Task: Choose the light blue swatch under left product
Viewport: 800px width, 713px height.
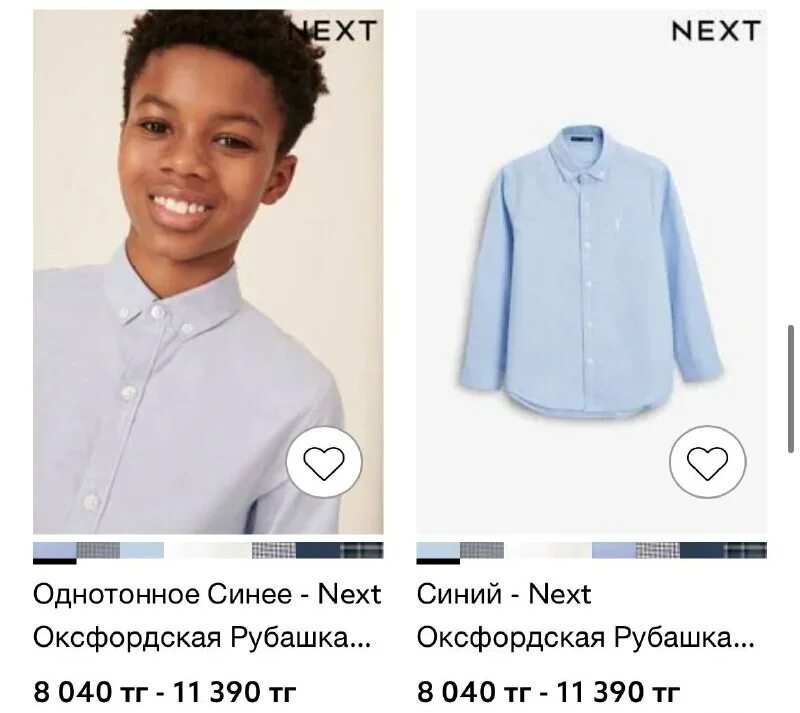Action: pyautogui.click(x=142, y=551)
